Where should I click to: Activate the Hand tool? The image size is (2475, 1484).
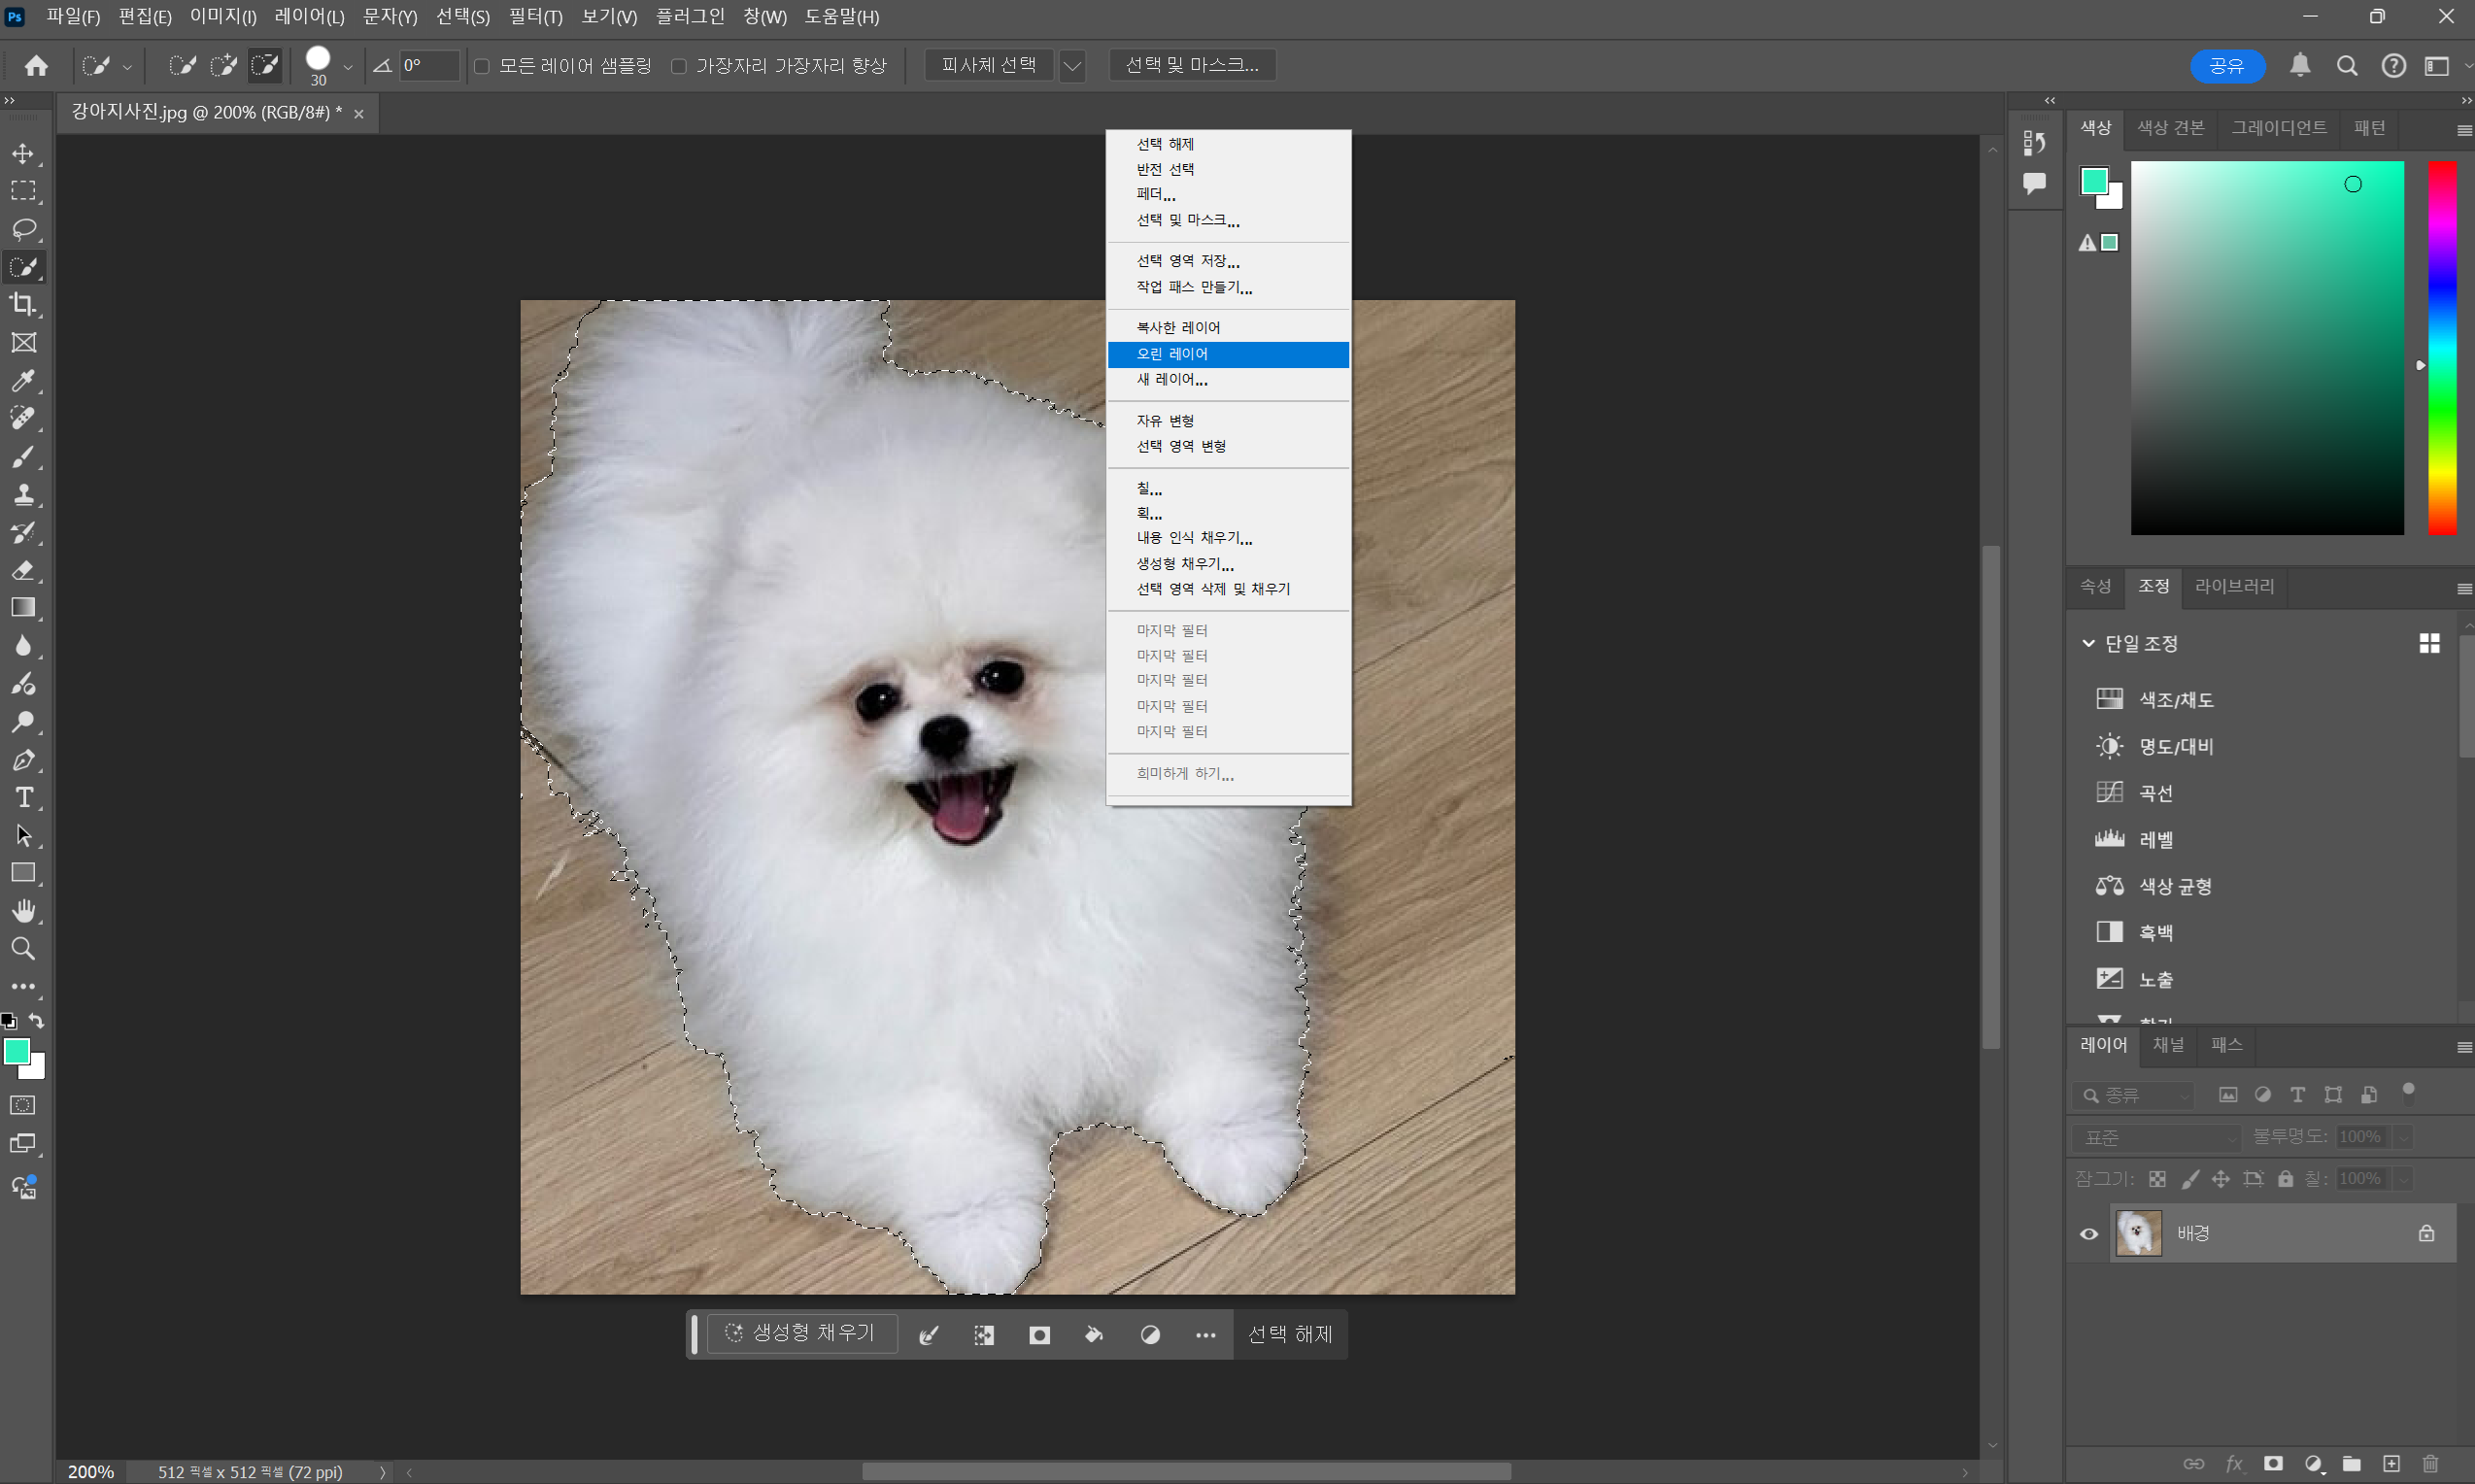coord(23,910)
